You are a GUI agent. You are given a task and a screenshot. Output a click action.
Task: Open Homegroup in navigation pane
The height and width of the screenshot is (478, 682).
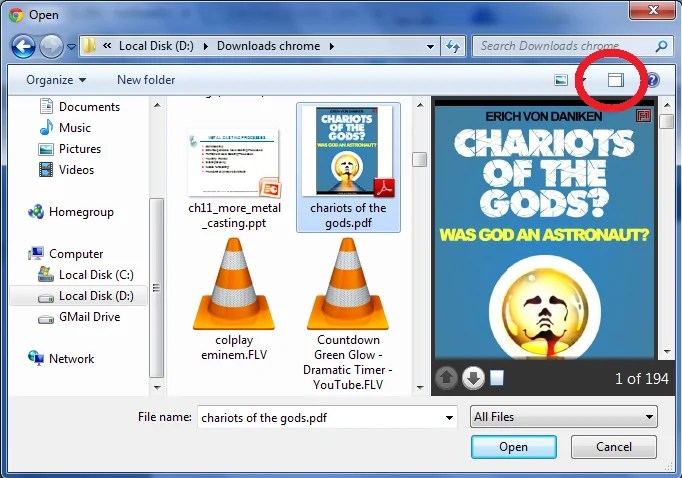[71, 212]
